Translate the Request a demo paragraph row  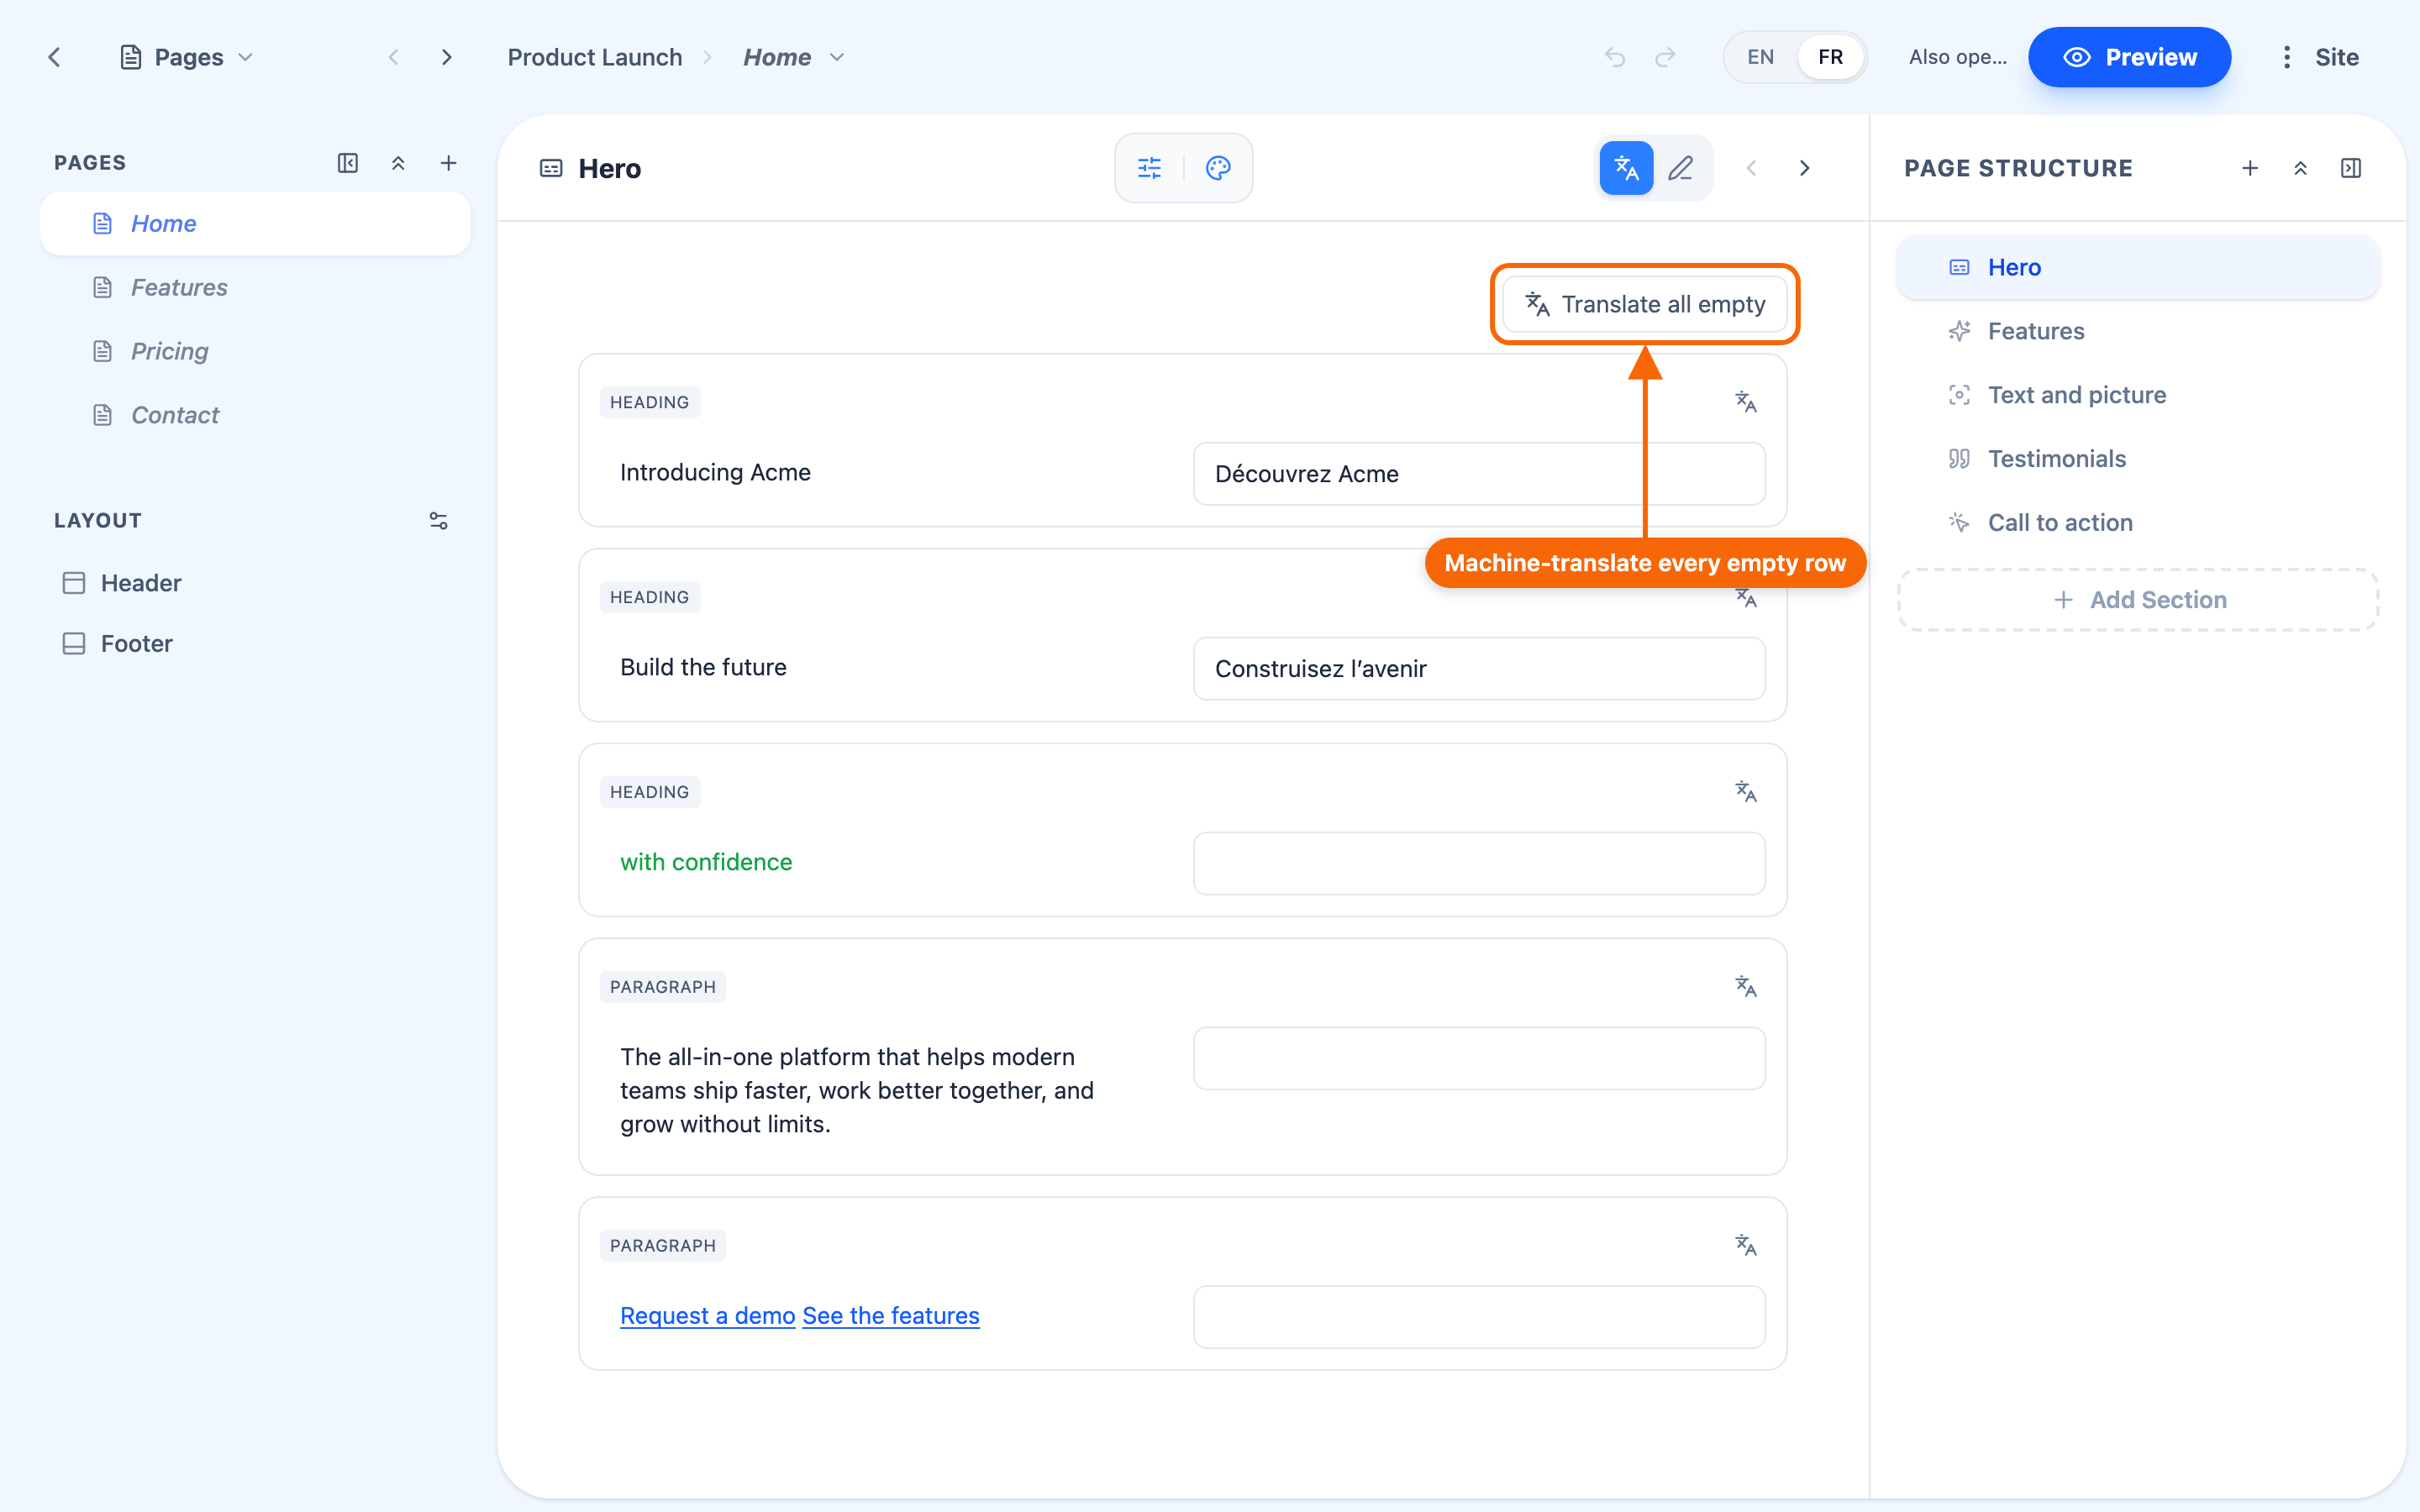click(1746, 1246)
